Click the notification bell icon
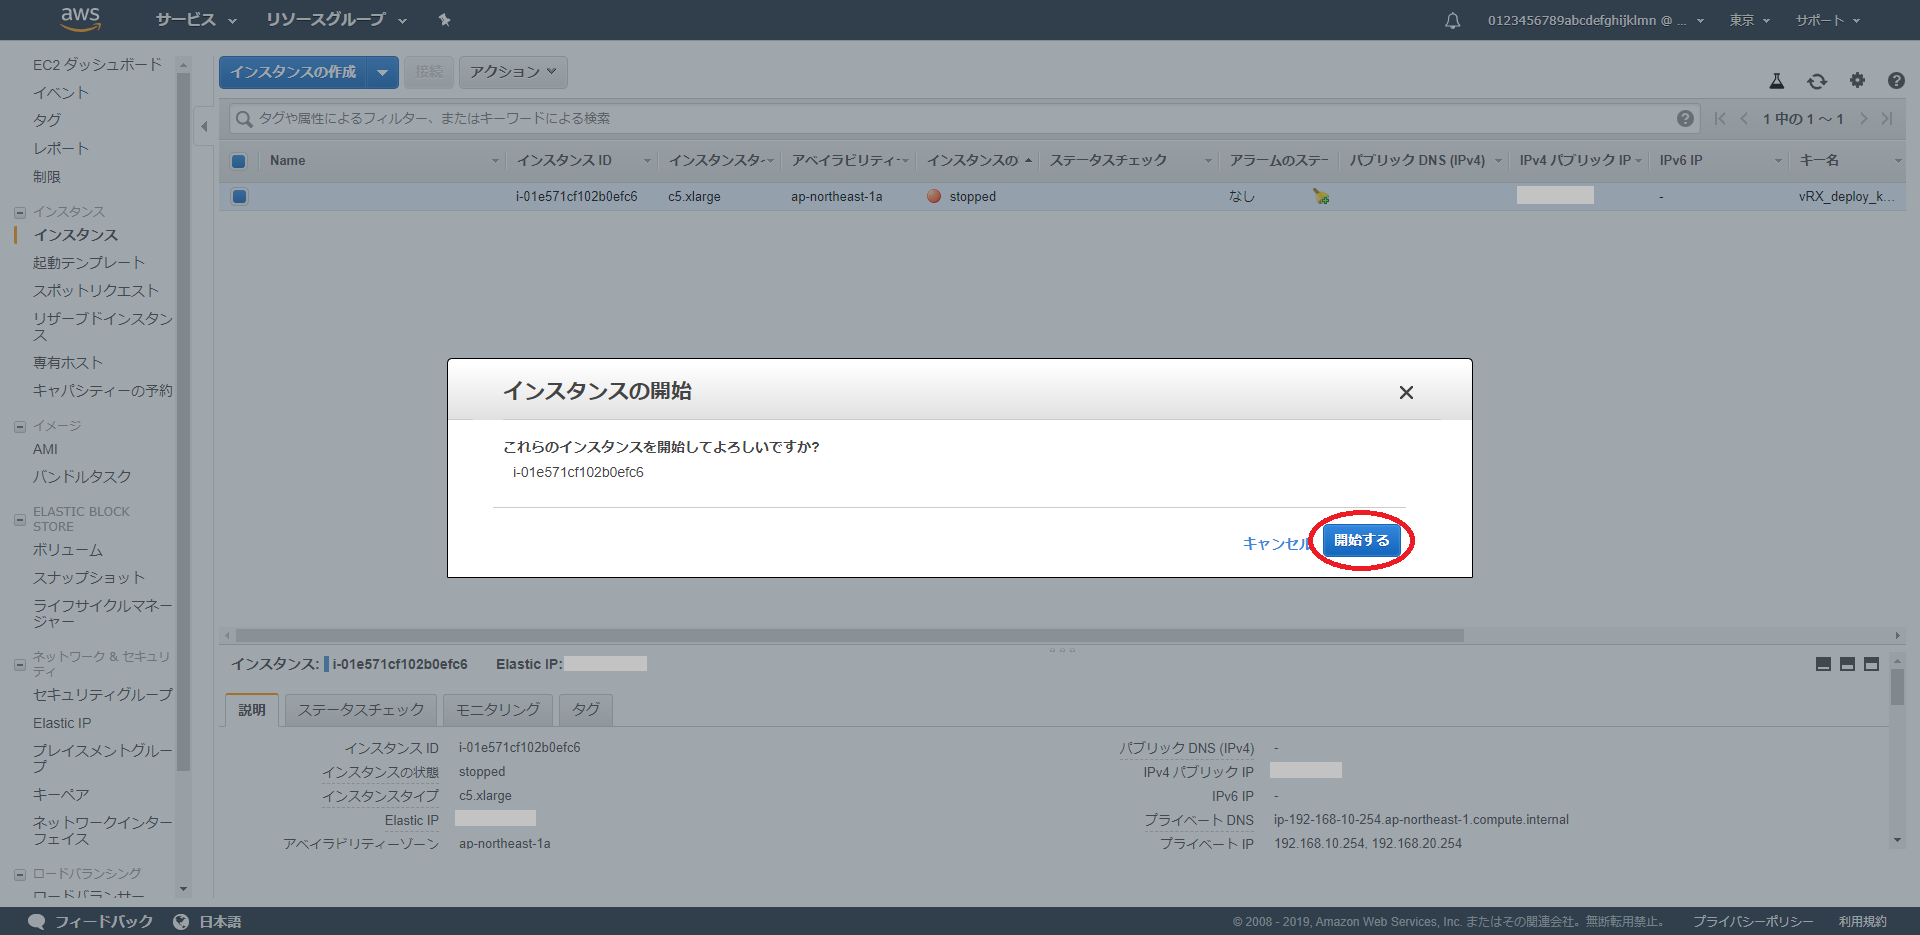This screenshot has width=1920, height=935. [x=1452, y=21]
